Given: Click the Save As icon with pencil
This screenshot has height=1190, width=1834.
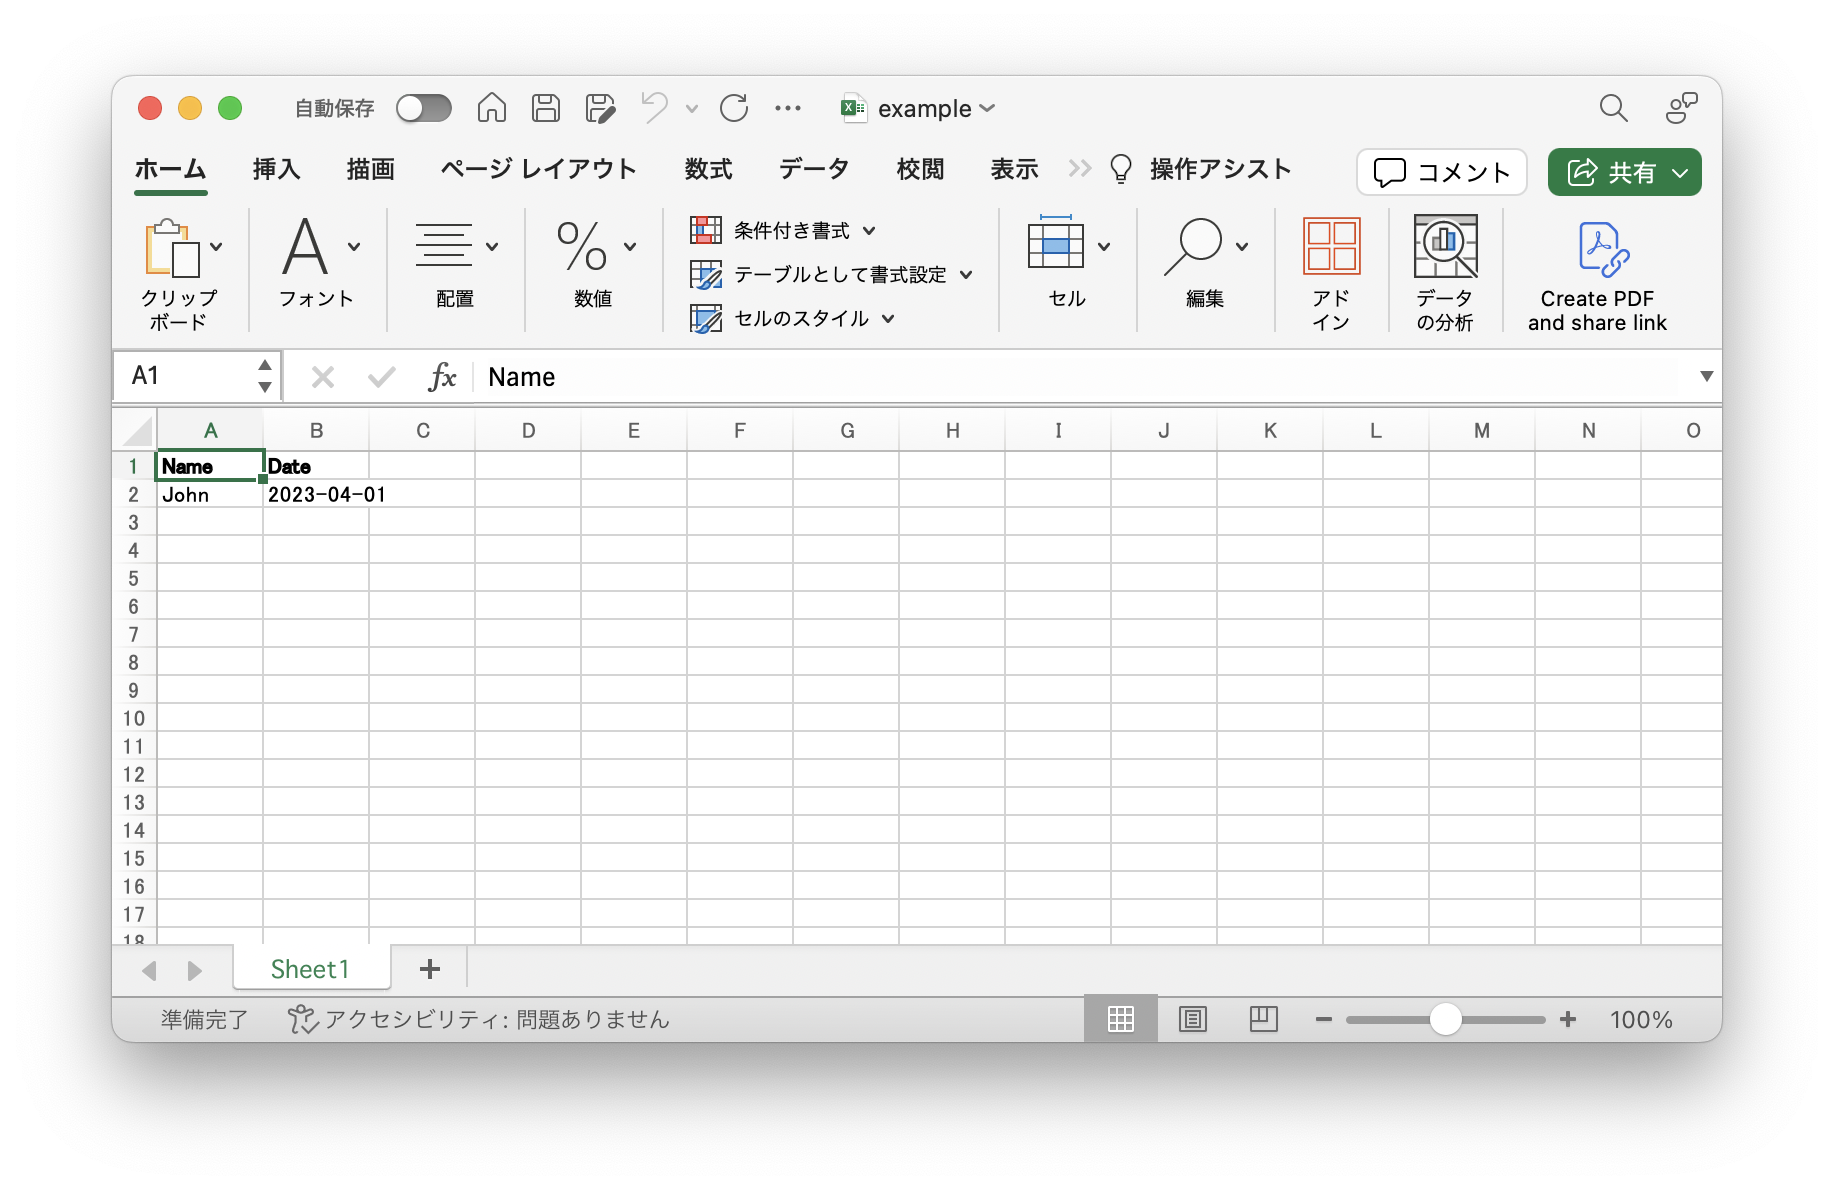Looking at the screenshot, I should [600, 107].
